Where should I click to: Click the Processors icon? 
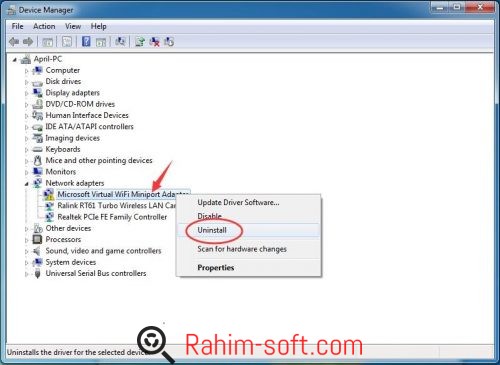click(x=38, y=239)
